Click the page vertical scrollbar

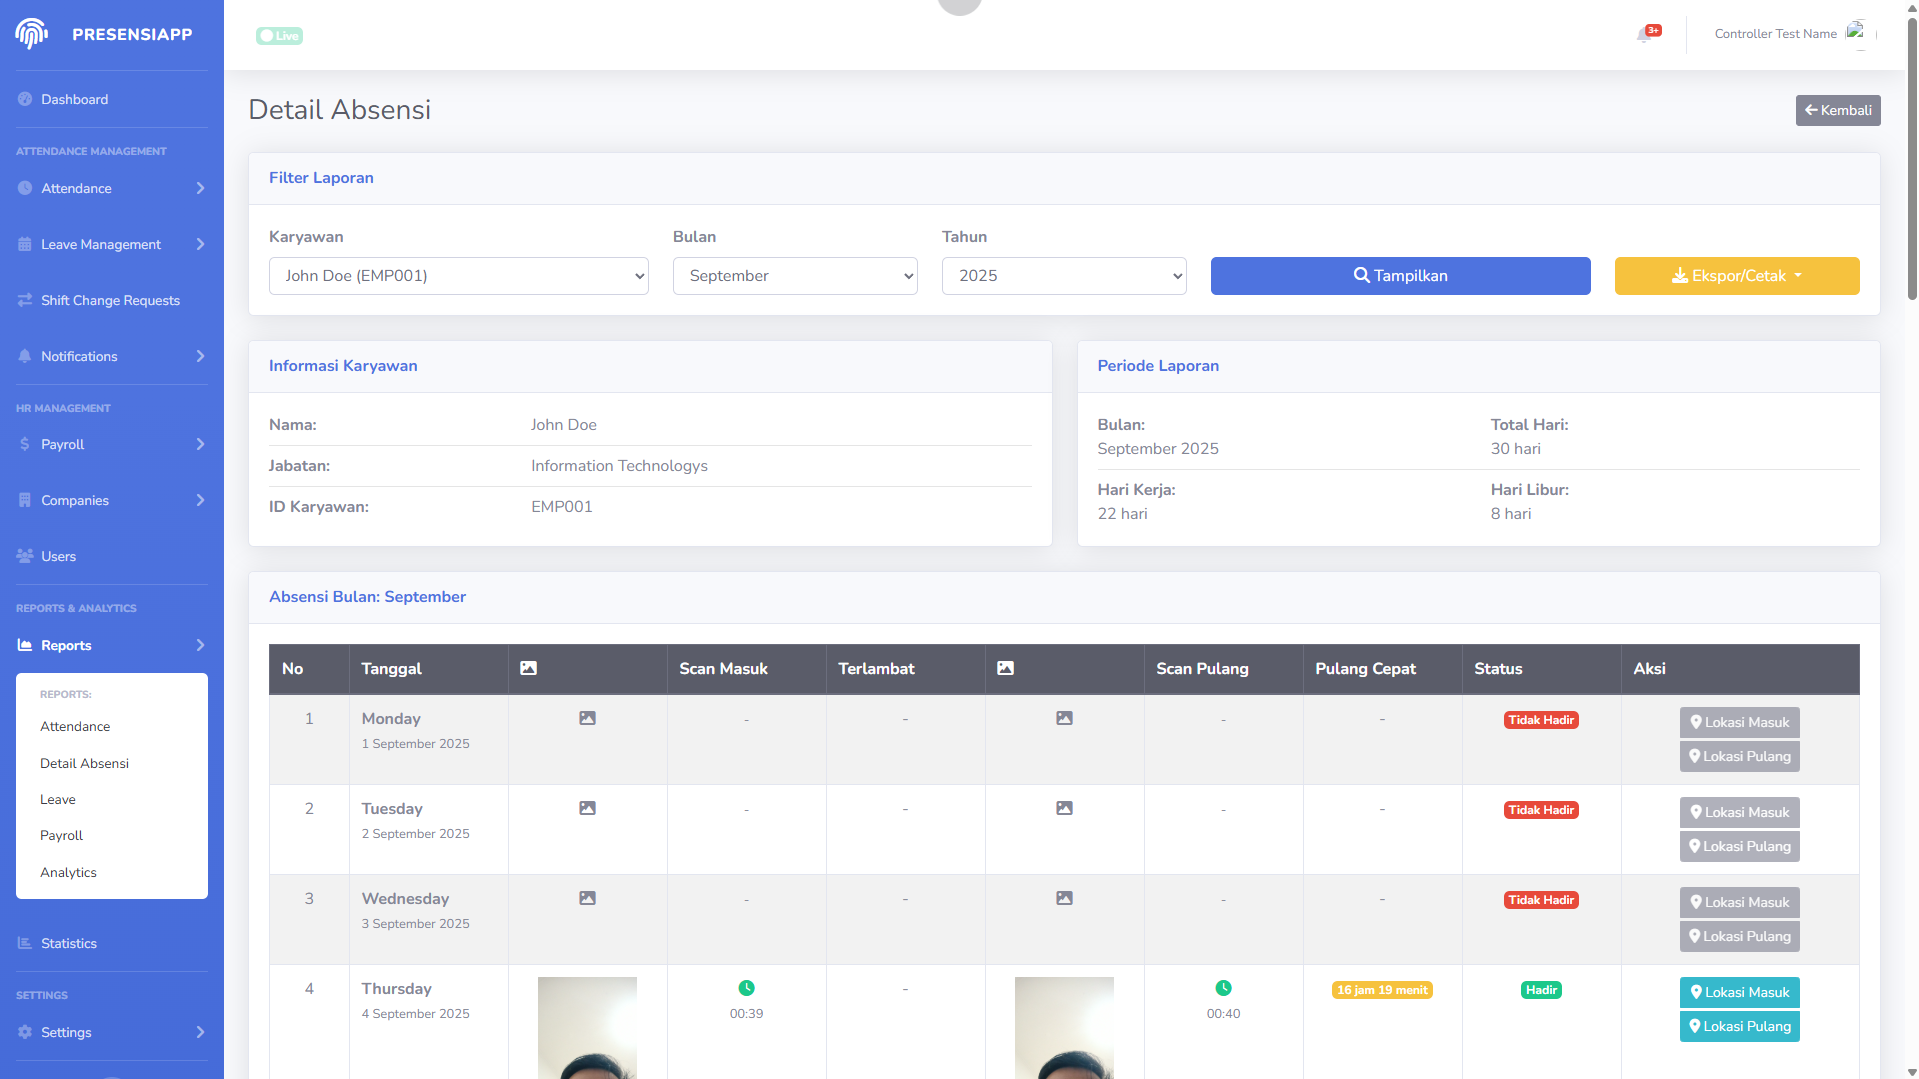[x=1912, y=160]
